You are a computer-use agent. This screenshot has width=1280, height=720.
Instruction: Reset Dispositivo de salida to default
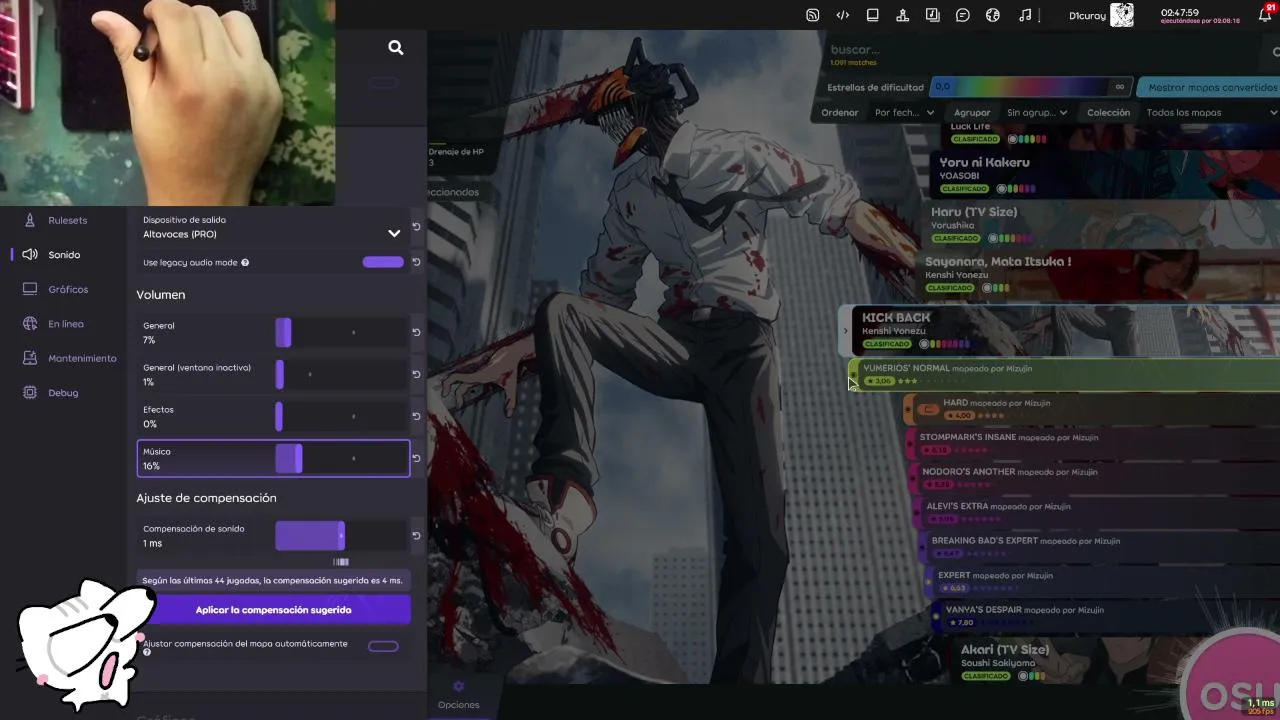coord(416,227)
